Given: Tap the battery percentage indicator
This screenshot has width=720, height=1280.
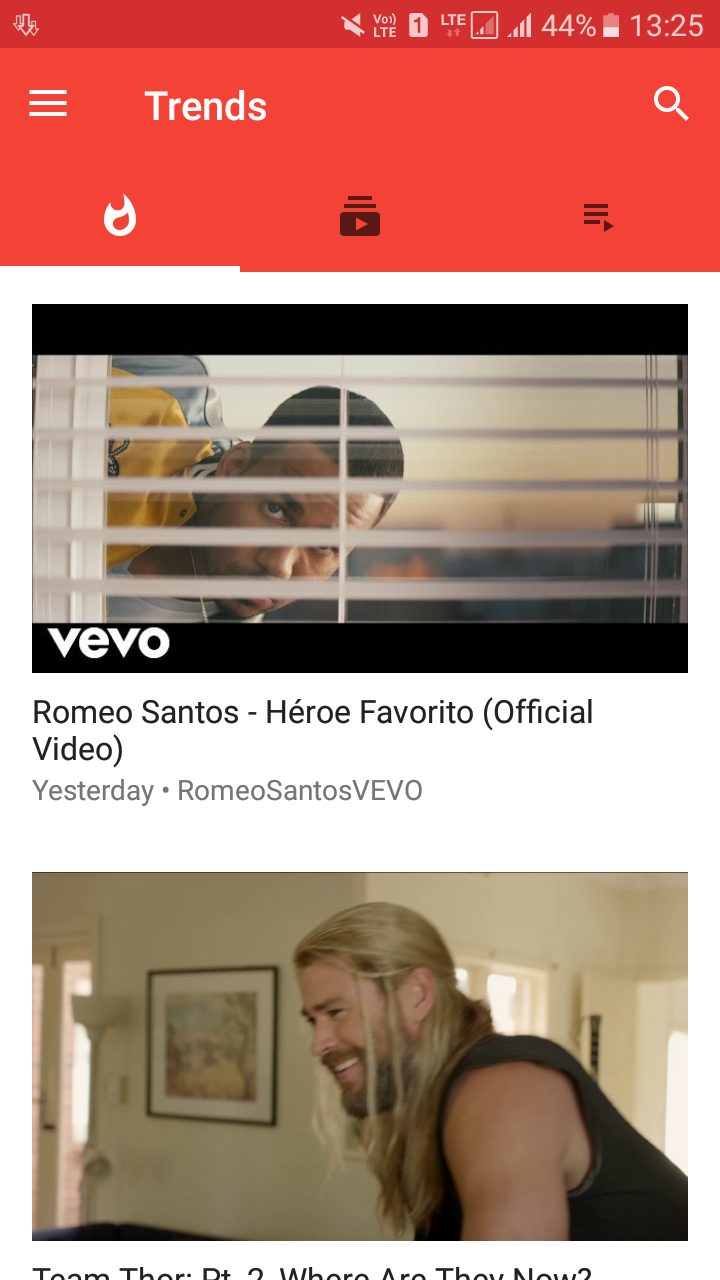Looking at the screenshot, I should tap(568, 25).
